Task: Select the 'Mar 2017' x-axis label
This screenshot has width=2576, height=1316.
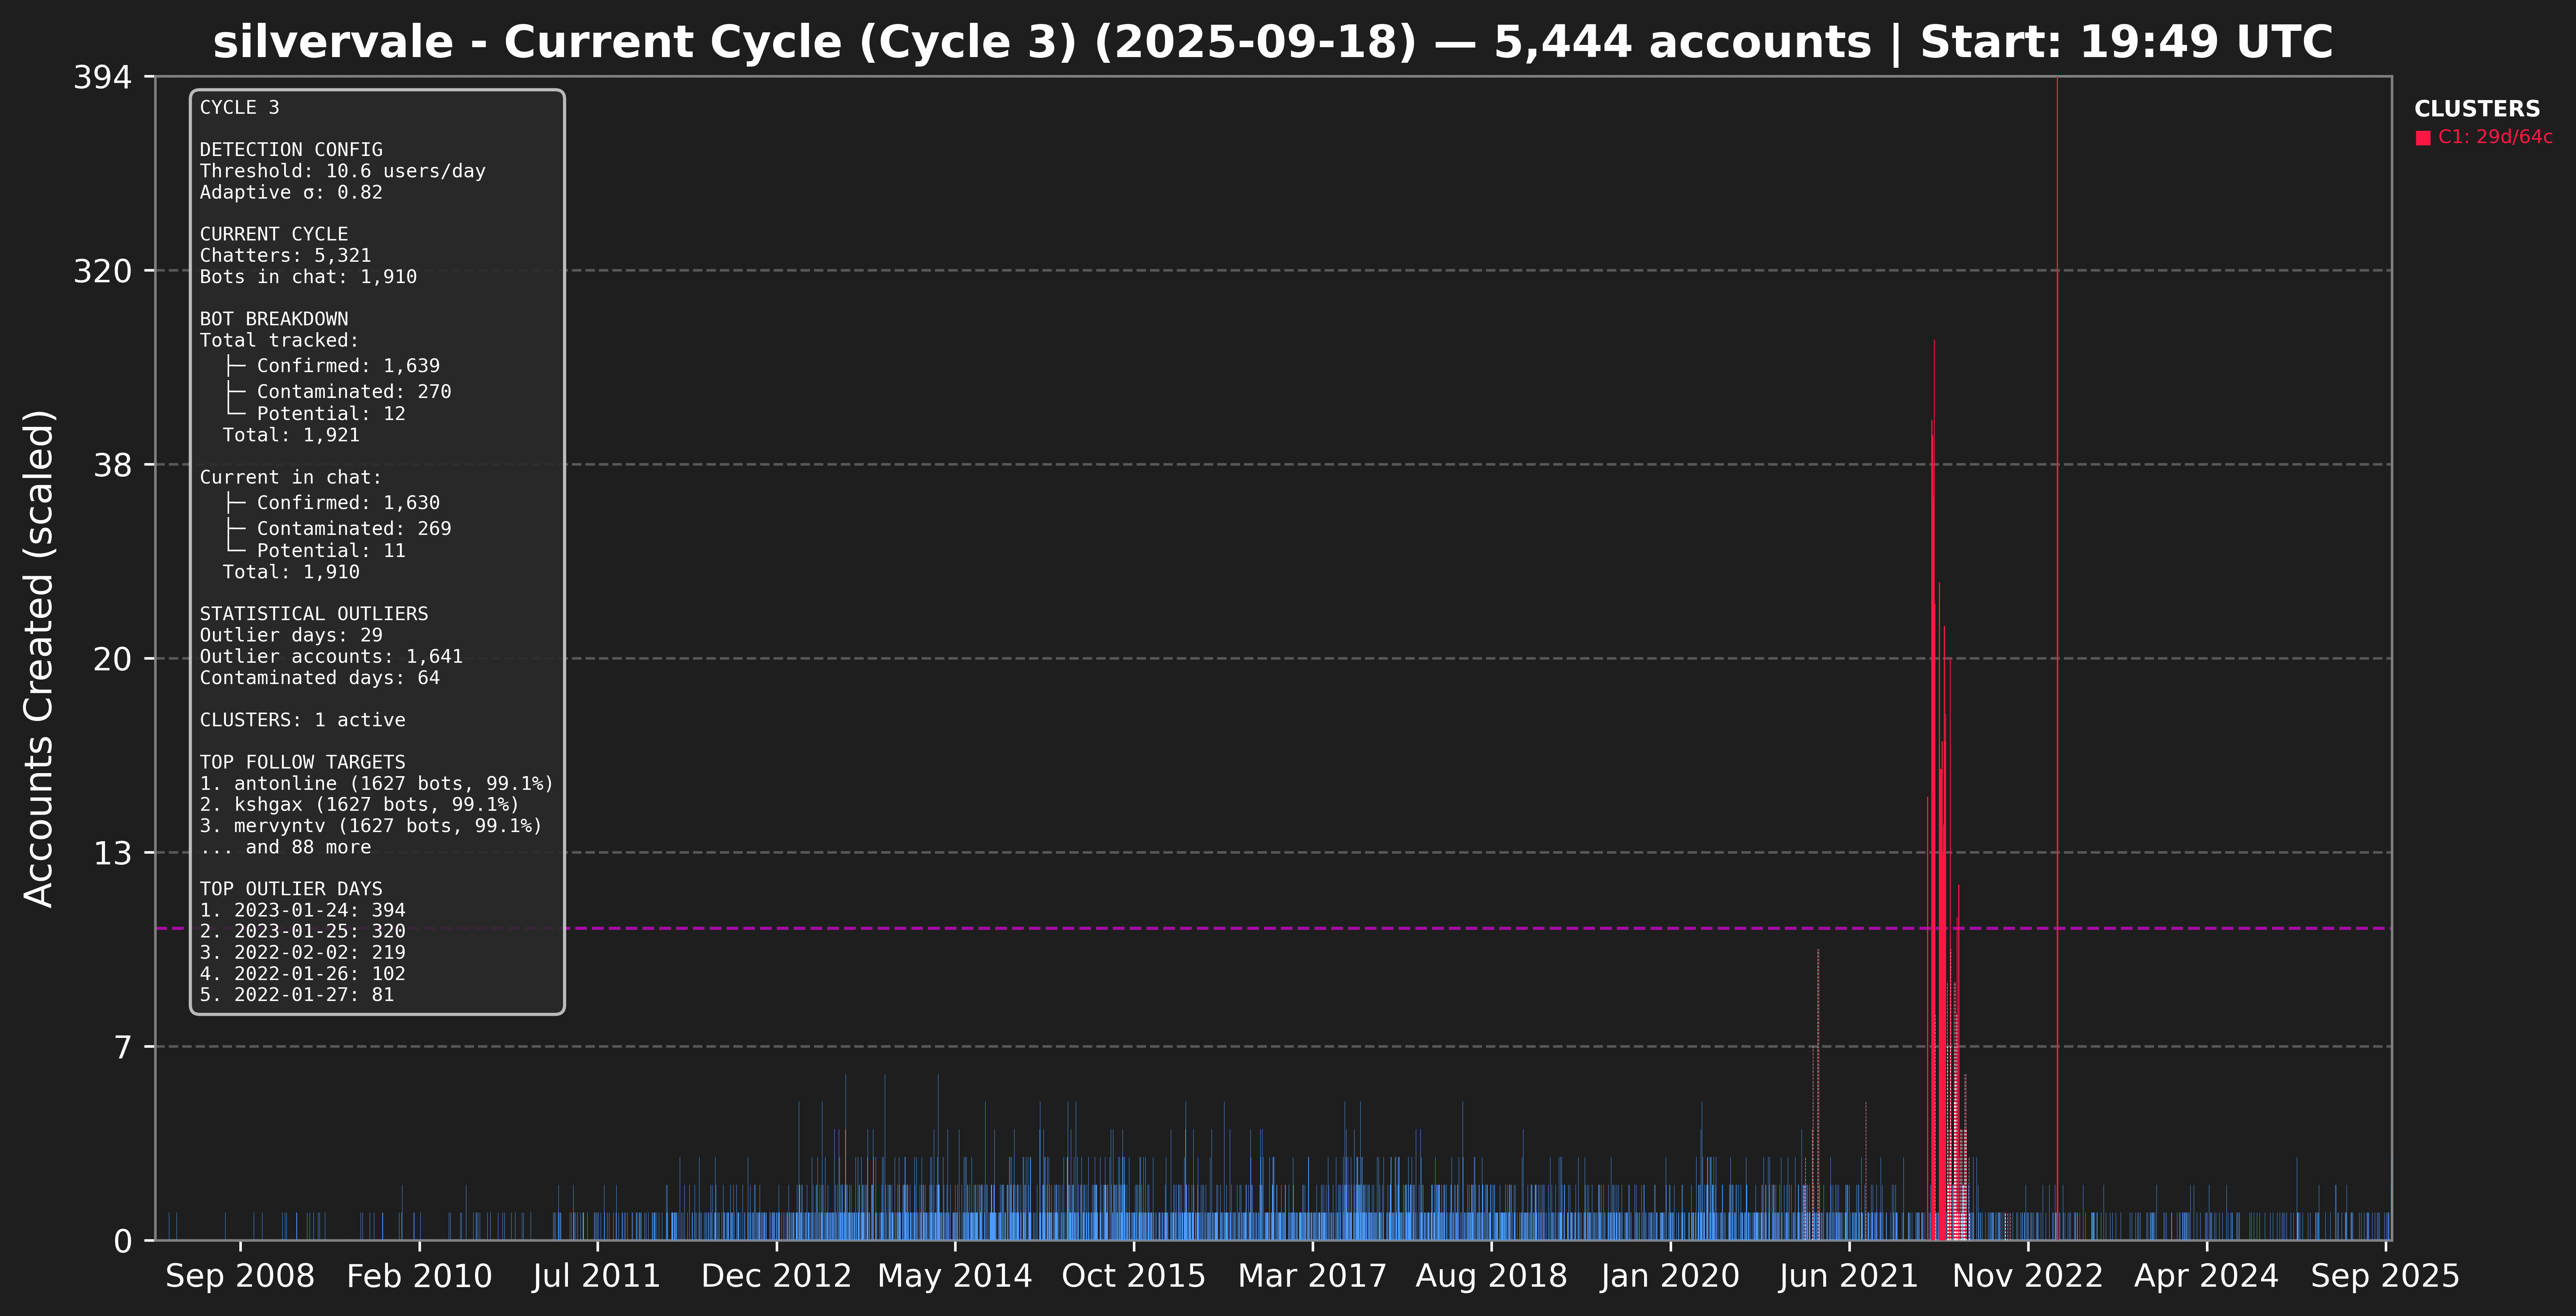Action: point(1313,1277)
